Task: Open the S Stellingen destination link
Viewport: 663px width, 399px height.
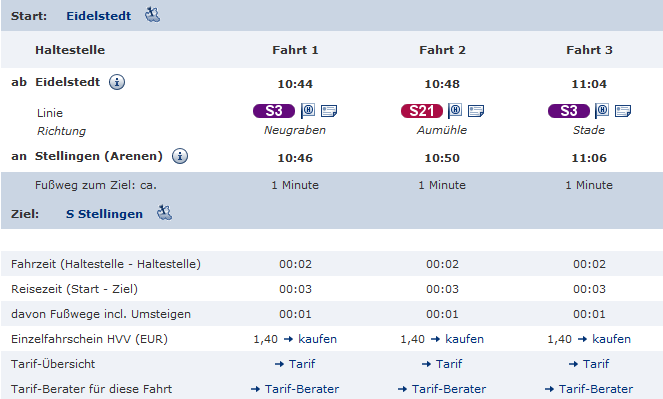Action: click(x=104, y=214)
